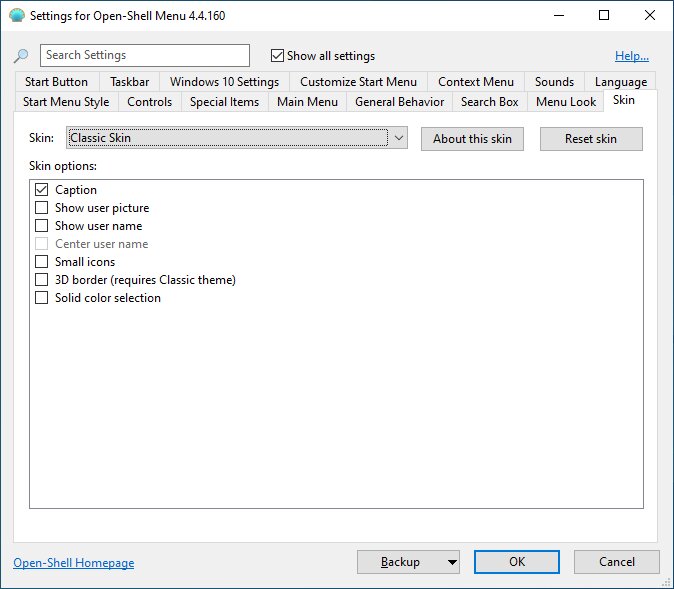Click the Open-Shell seashell title icon
The height and width of the screenshot is (589, 674).
pos(17,15)
